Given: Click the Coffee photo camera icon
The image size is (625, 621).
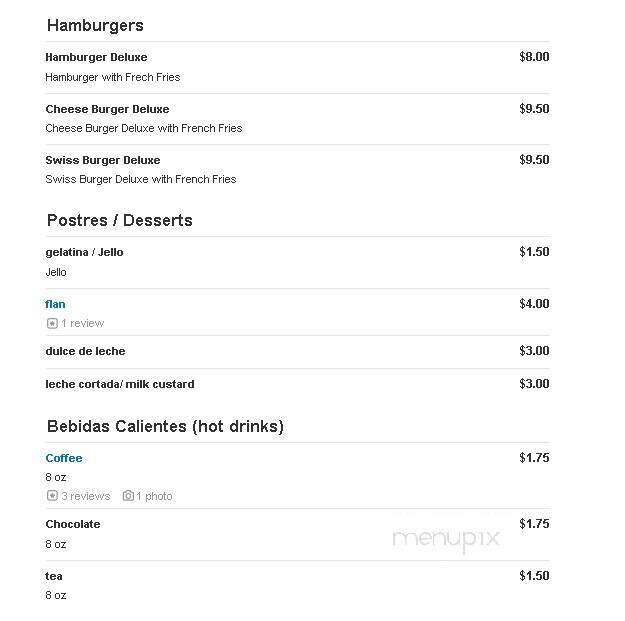Looking at the screenshot, I should tap(128, 495).
